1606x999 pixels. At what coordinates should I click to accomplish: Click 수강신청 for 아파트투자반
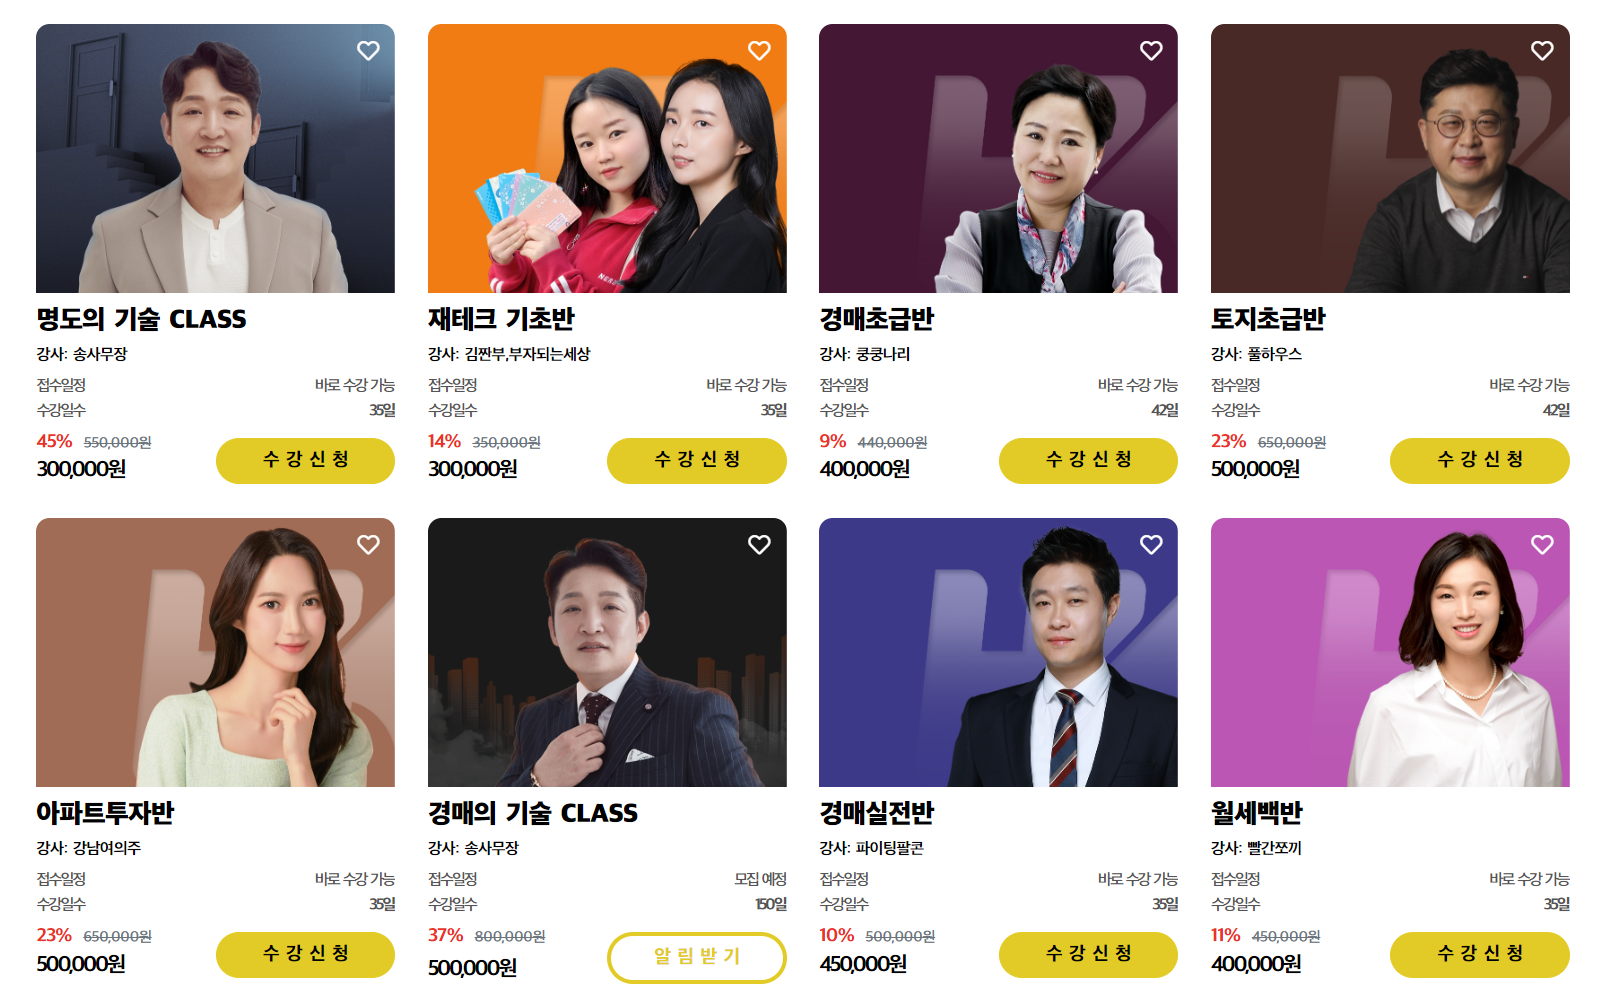pyautogui.click(x=305, y=954)
